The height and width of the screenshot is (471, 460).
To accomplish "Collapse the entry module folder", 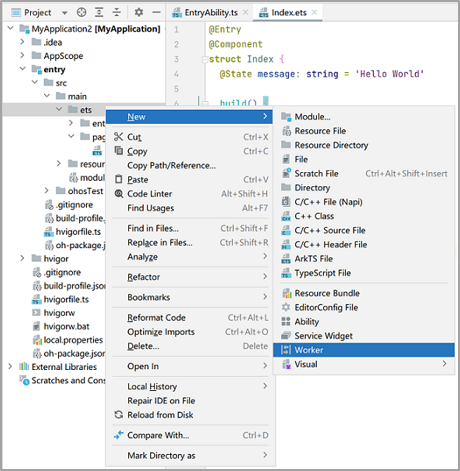I will tap(22, 69).
